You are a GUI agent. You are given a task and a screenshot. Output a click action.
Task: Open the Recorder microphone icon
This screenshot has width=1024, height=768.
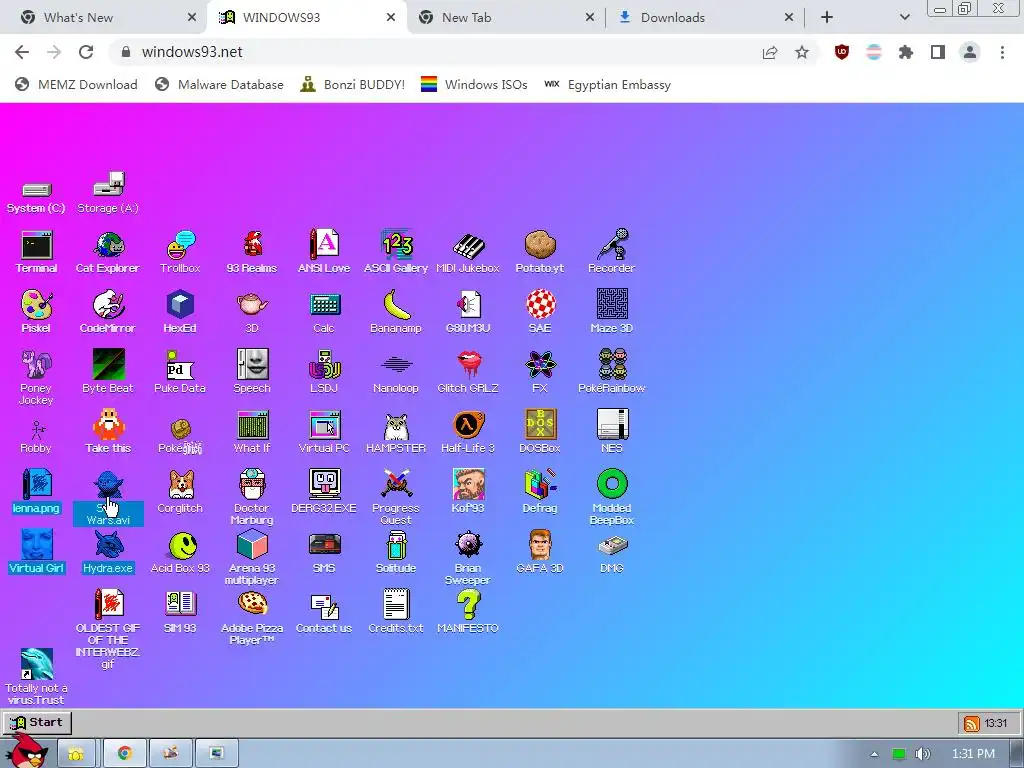coord(611,251)
